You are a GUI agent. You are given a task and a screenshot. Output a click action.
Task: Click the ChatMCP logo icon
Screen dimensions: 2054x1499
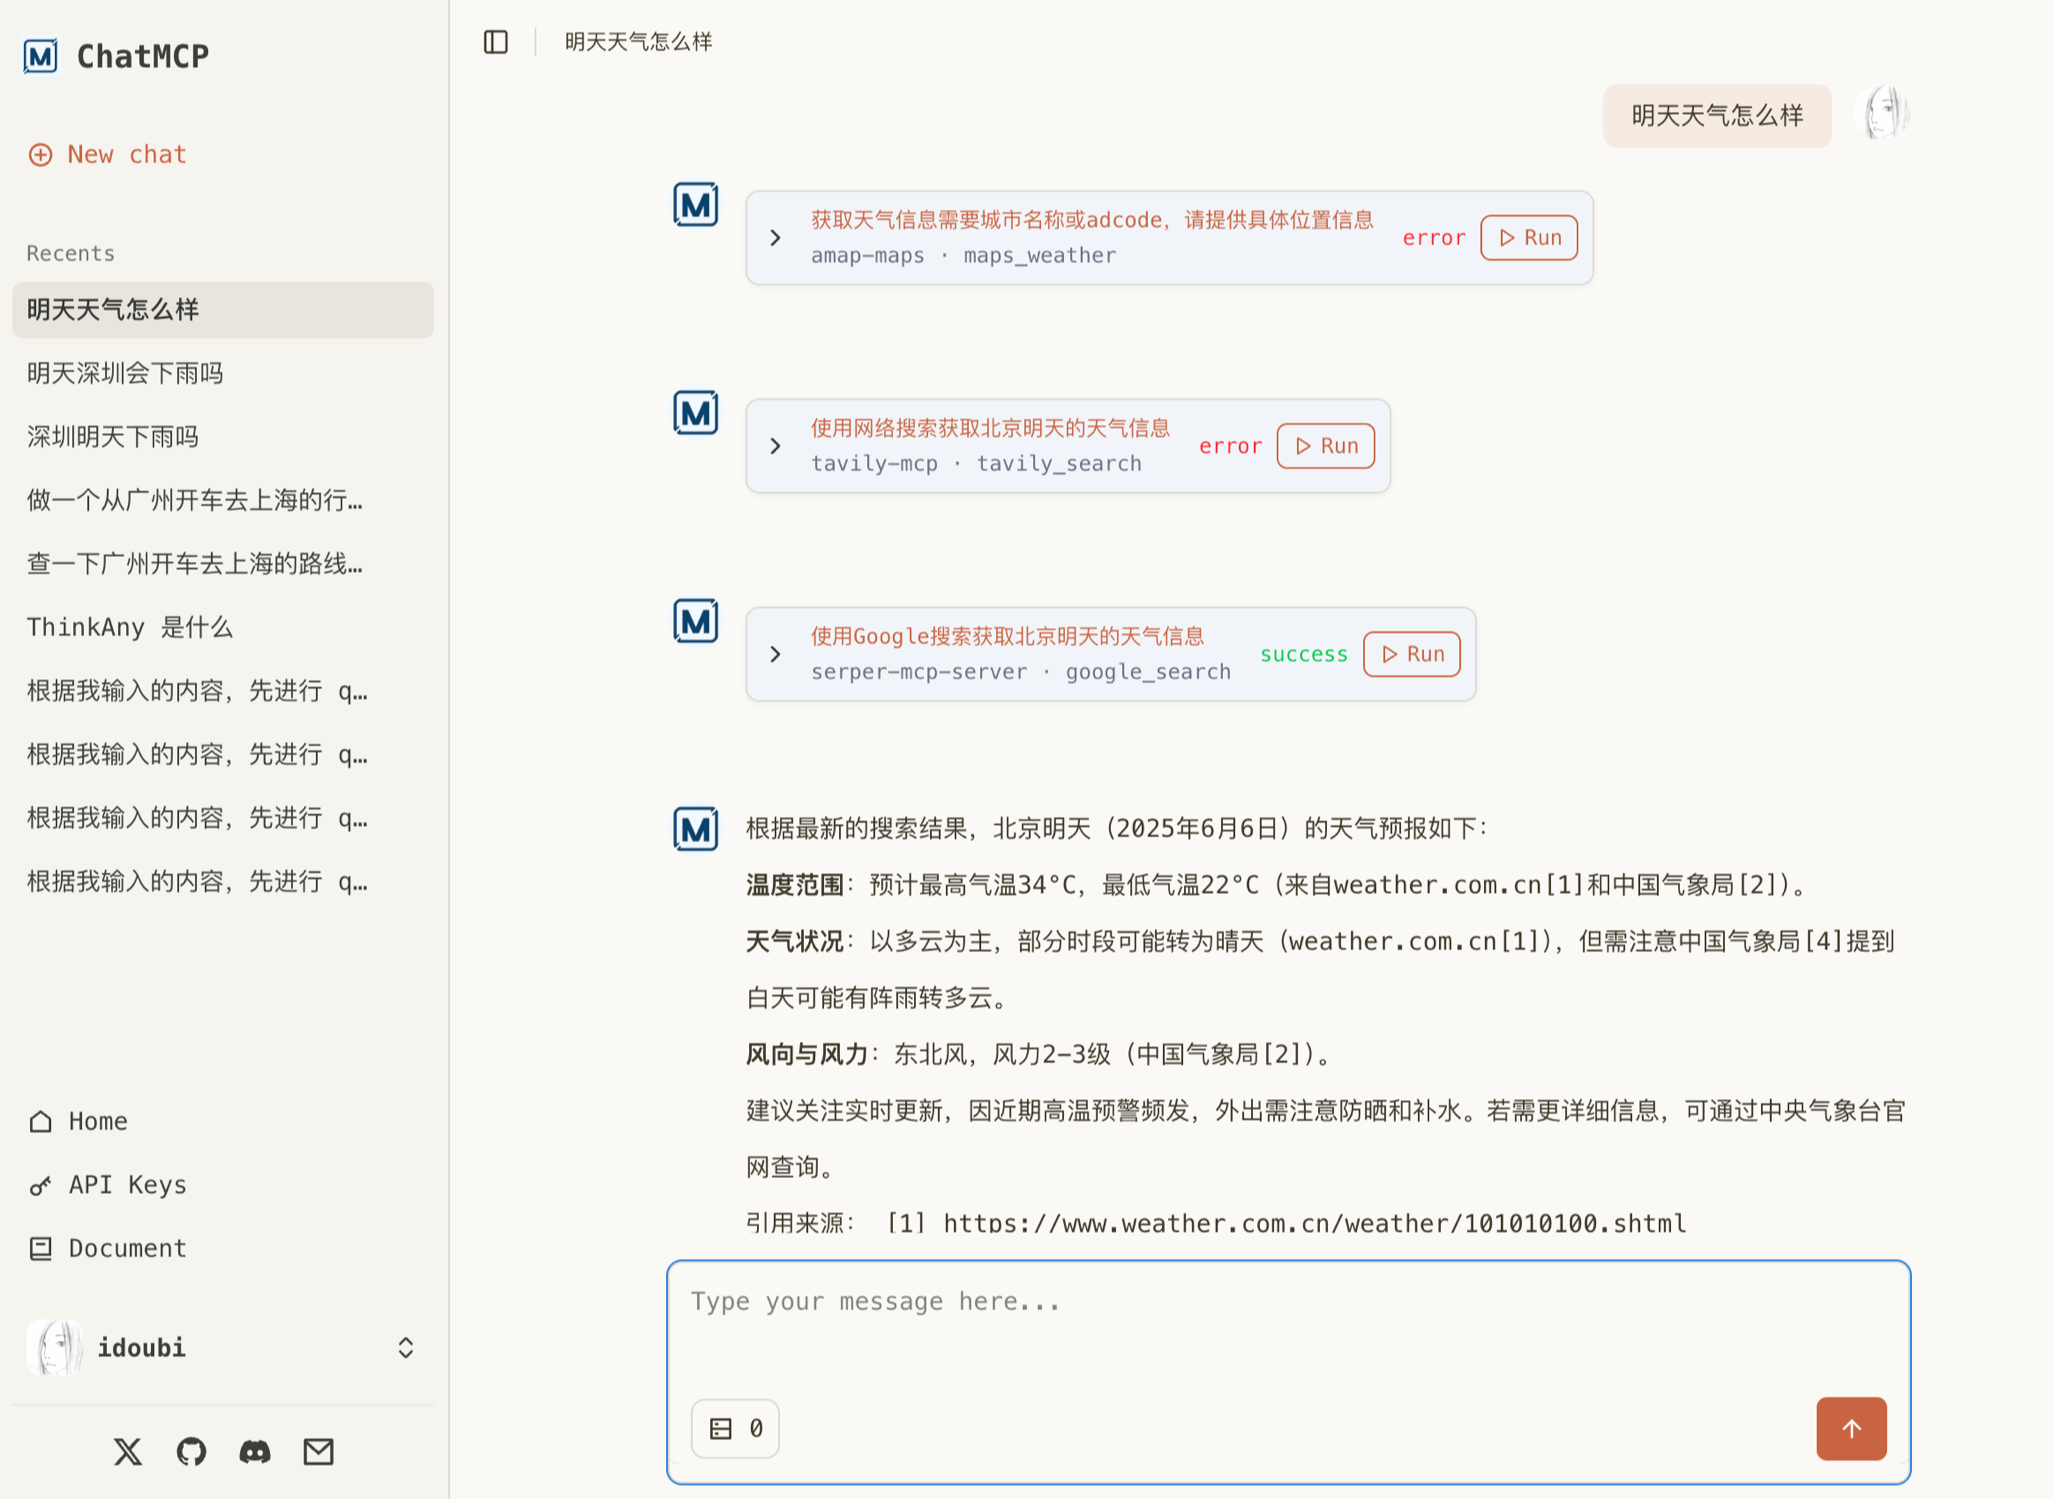tap(41, 56)
